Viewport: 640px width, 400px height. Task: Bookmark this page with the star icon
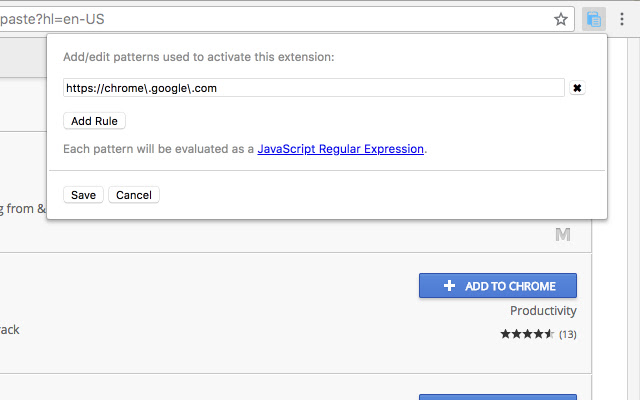pos(561,19)
